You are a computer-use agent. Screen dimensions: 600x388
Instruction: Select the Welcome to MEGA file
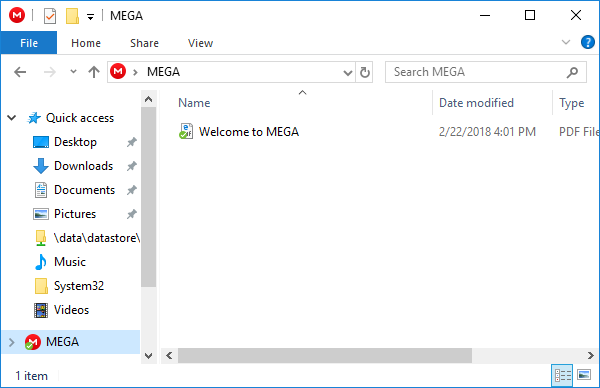[248, 132]
